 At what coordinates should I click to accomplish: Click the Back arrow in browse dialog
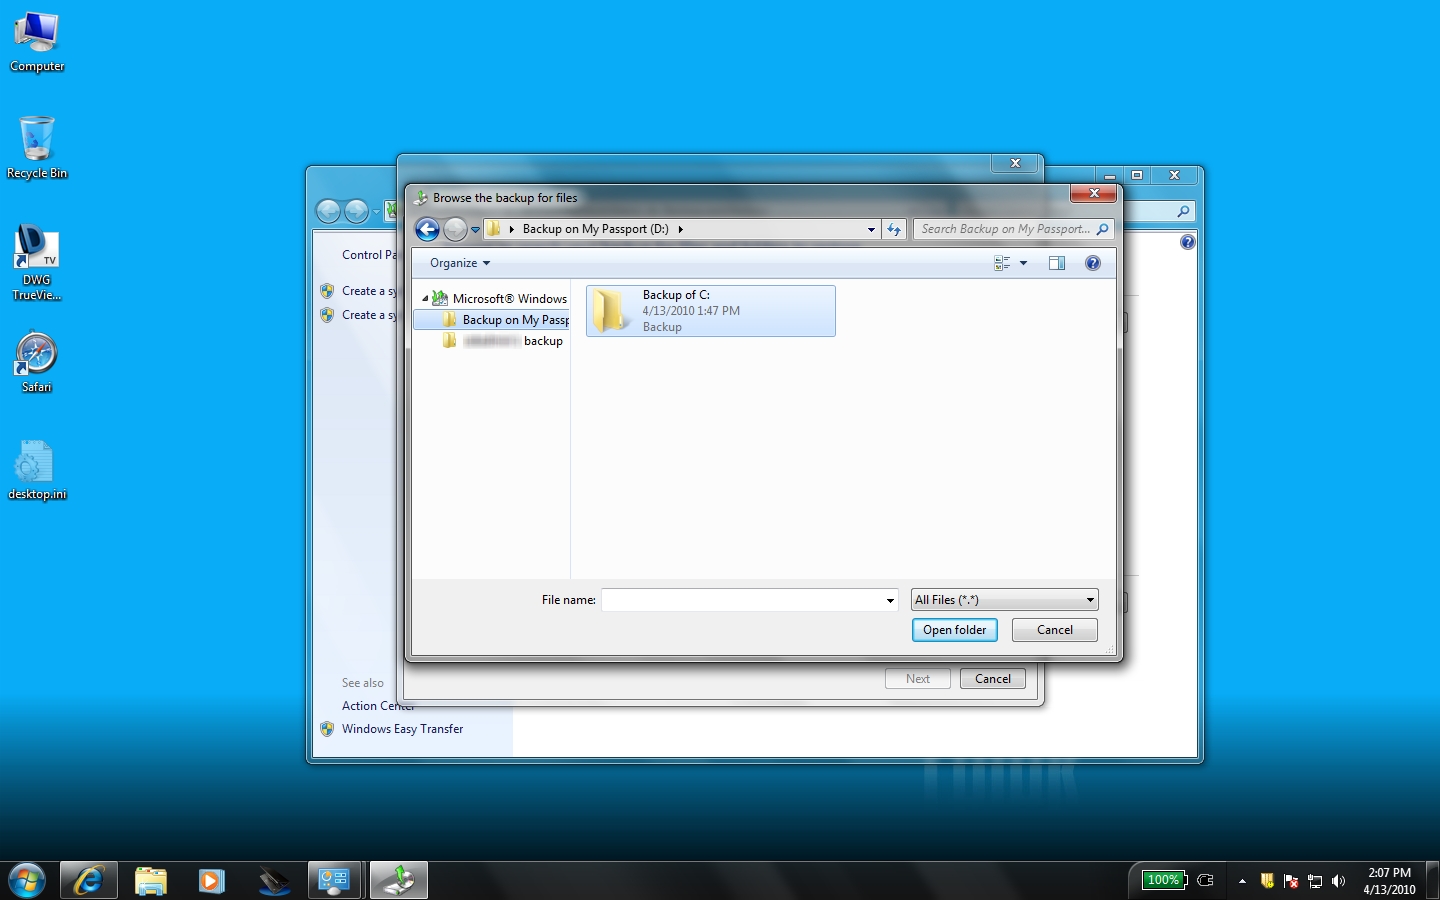tap(427, 230)
